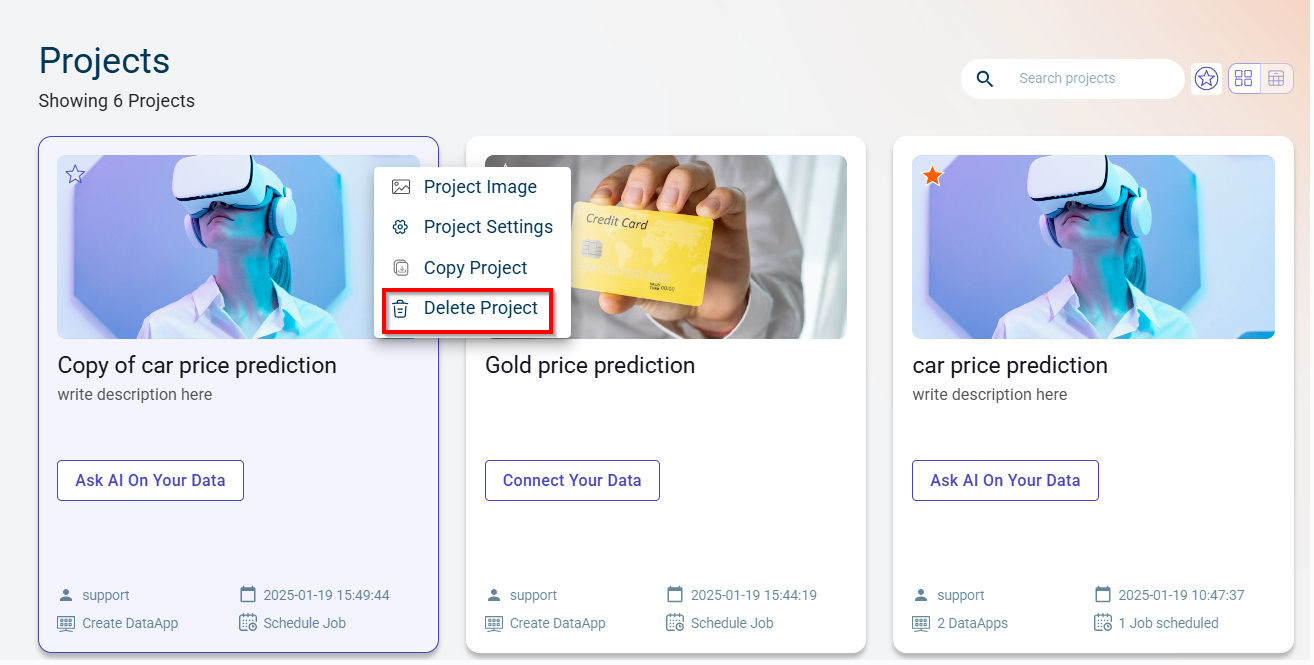Focus the Search projects input field
Screen dimensions: 1314x665
pos(1090,78)
